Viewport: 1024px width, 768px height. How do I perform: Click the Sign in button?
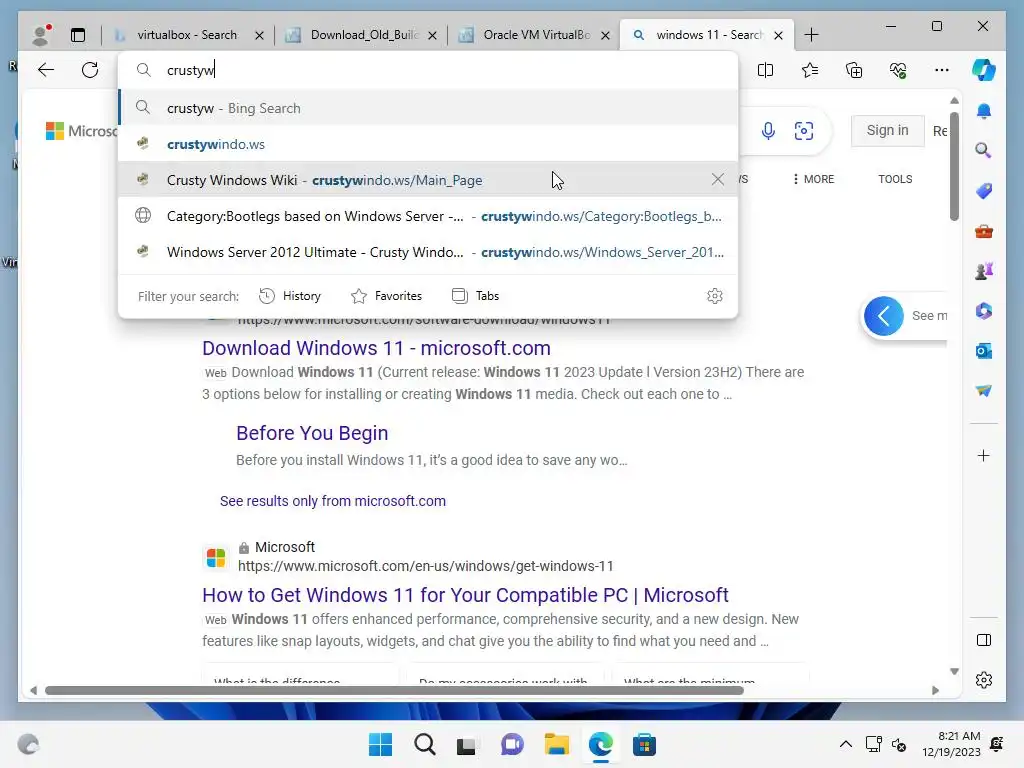pos(888,131)
